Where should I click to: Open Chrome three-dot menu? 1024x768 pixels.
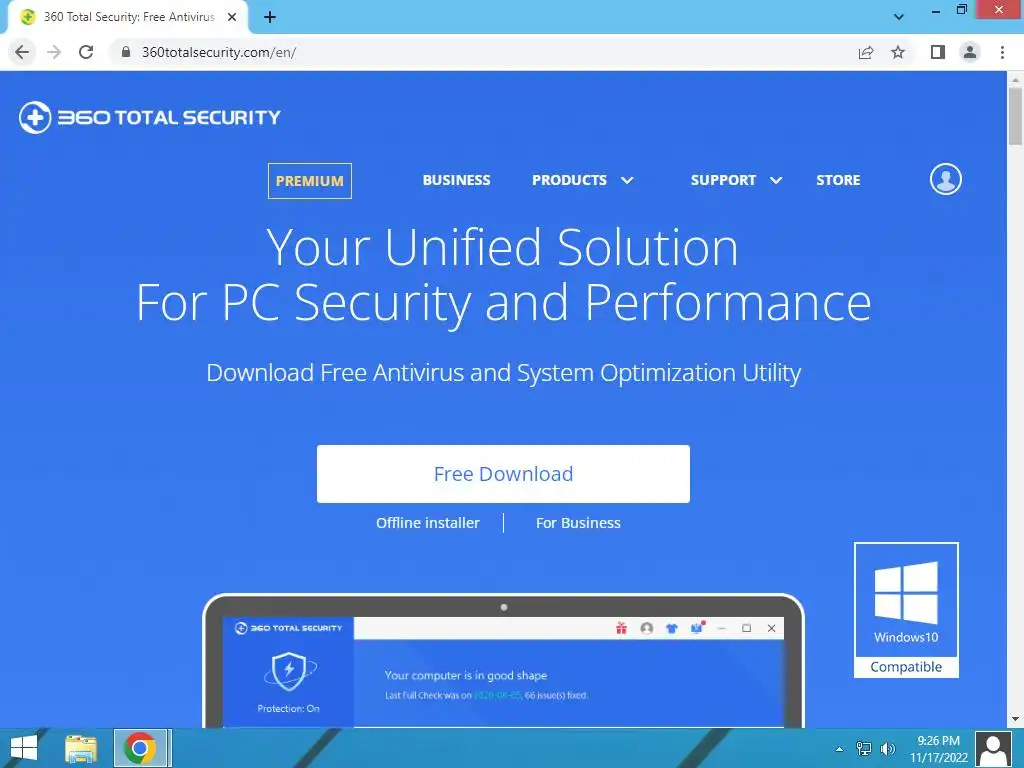1002,52
